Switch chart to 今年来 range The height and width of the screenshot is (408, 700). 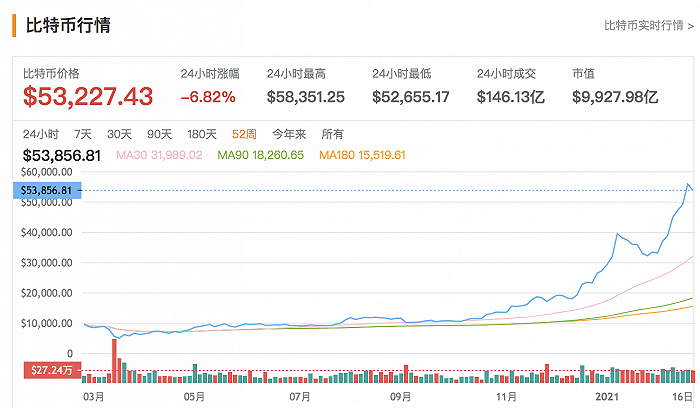[x=287, y=134]
